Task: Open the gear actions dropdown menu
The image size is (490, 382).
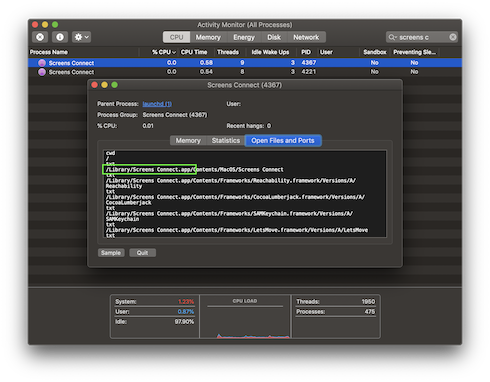Action: 81,37
